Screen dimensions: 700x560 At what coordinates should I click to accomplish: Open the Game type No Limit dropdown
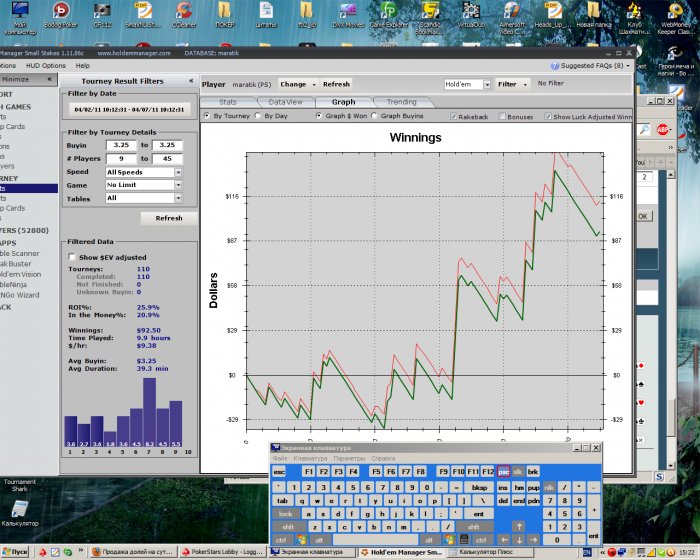pyautogui.click(x=178, y=185)
